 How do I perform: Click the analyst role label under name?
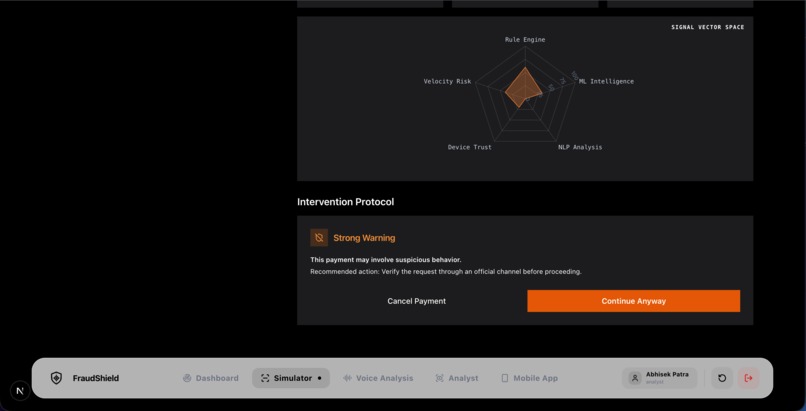click(655, 382)
